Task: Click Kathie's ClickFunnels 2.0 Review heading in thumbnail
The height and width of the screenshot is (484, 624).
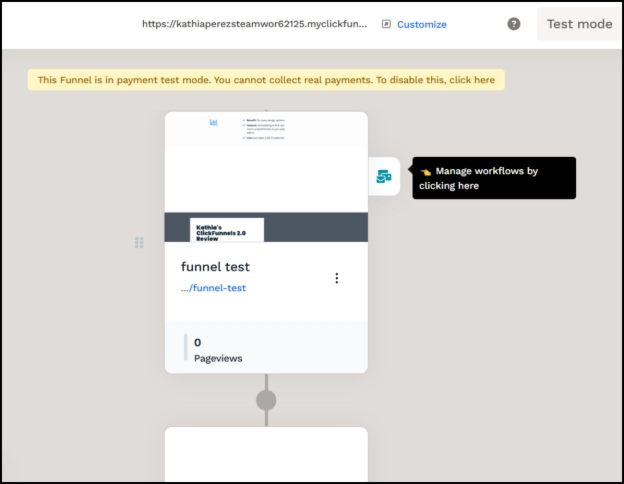Action: [221, 233]
